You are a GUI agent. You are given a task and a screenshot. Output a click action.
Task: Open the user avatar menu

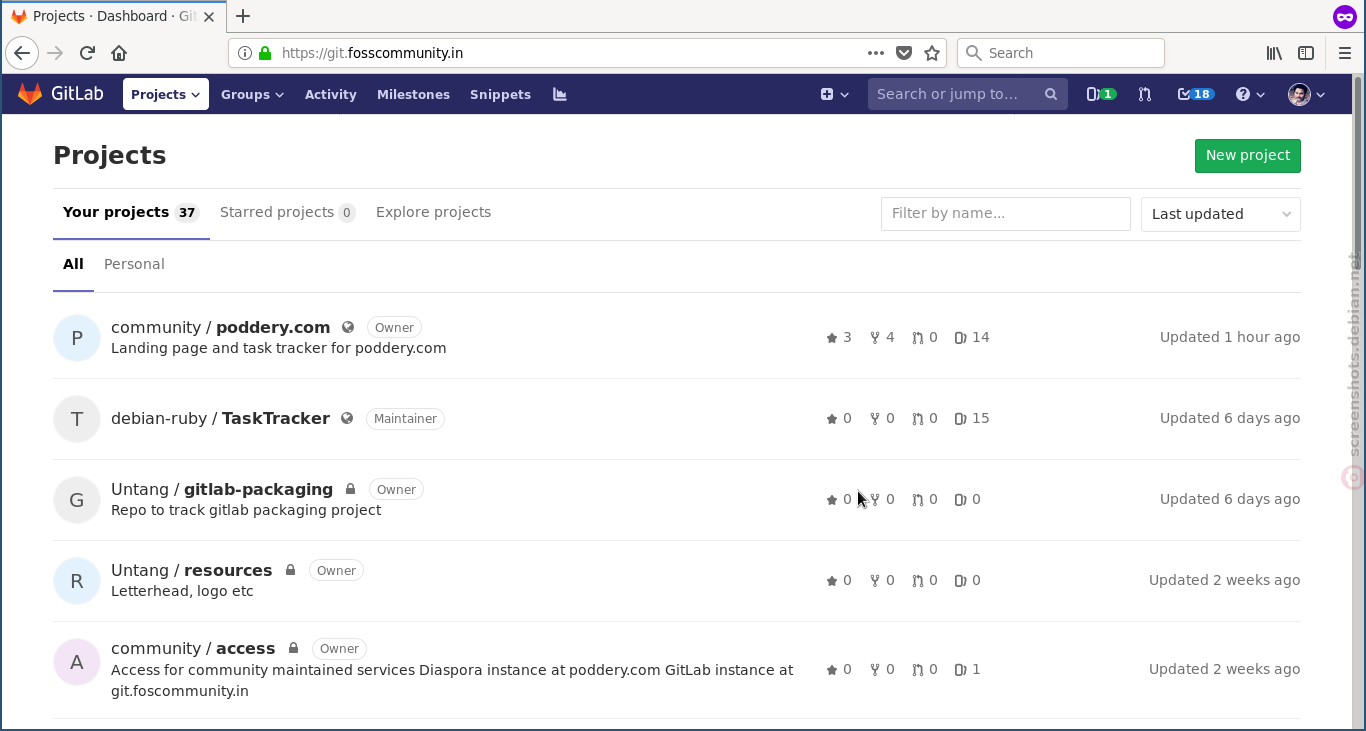click(1307, 94)
